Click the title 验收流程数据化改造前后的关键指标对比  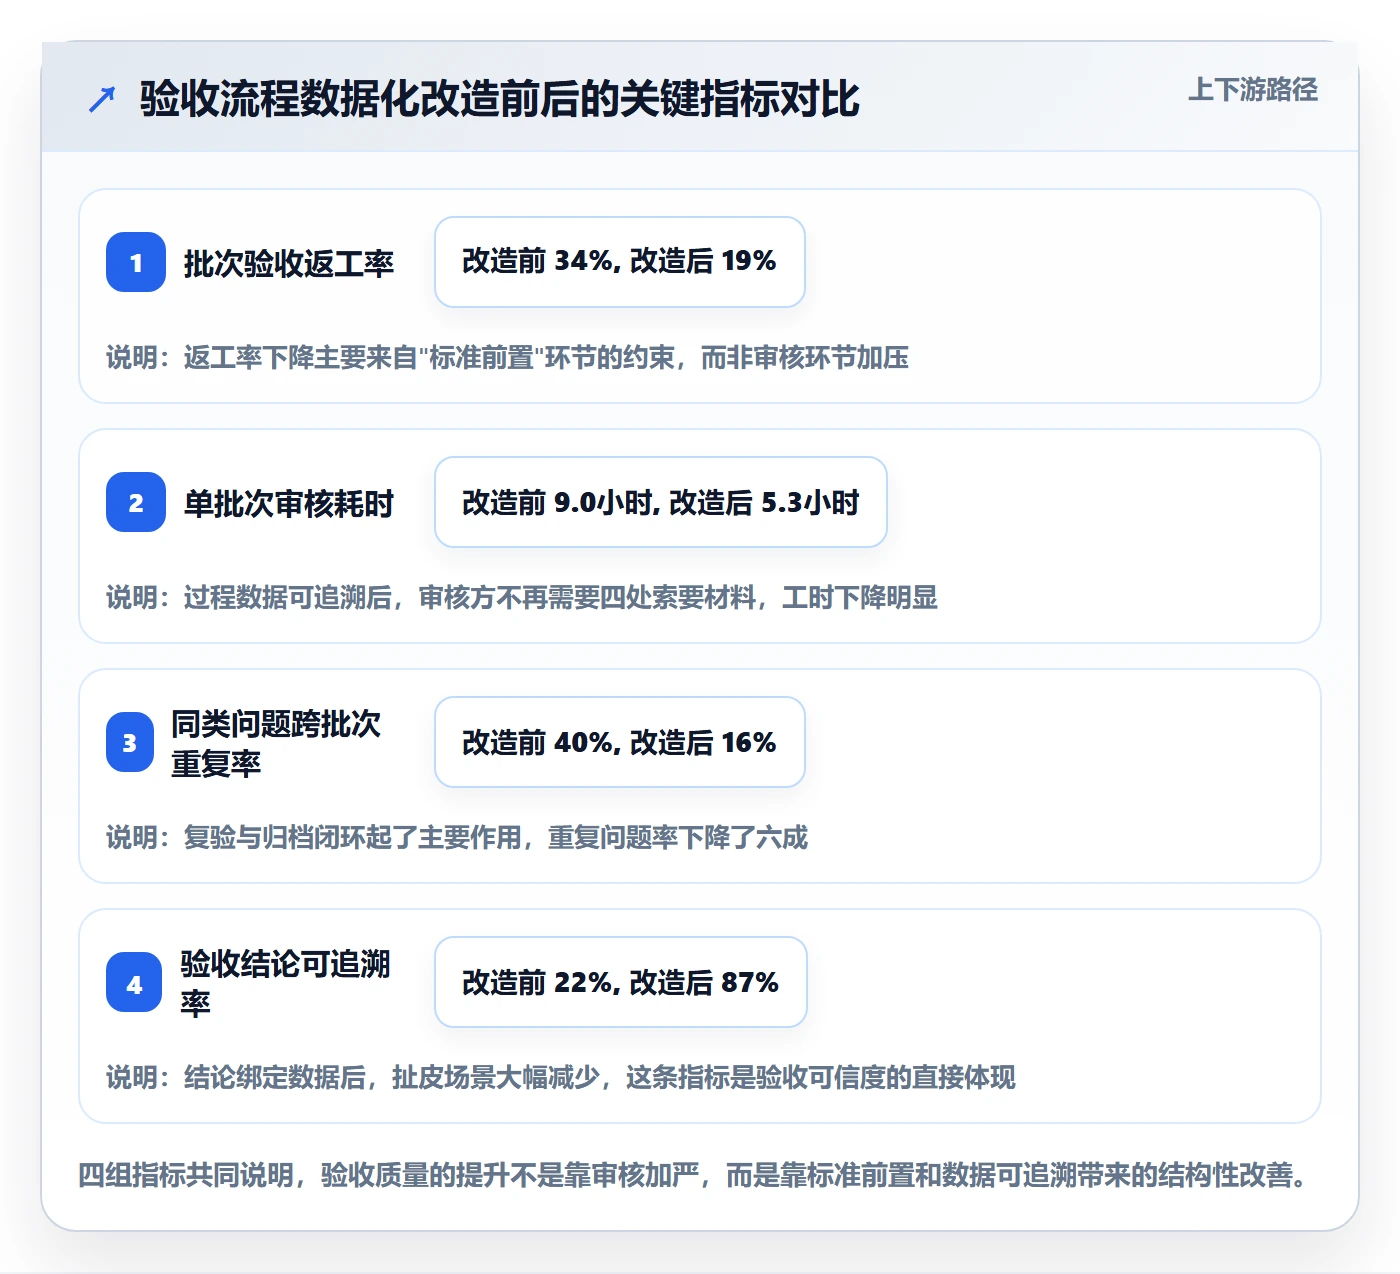coord(500,99)
